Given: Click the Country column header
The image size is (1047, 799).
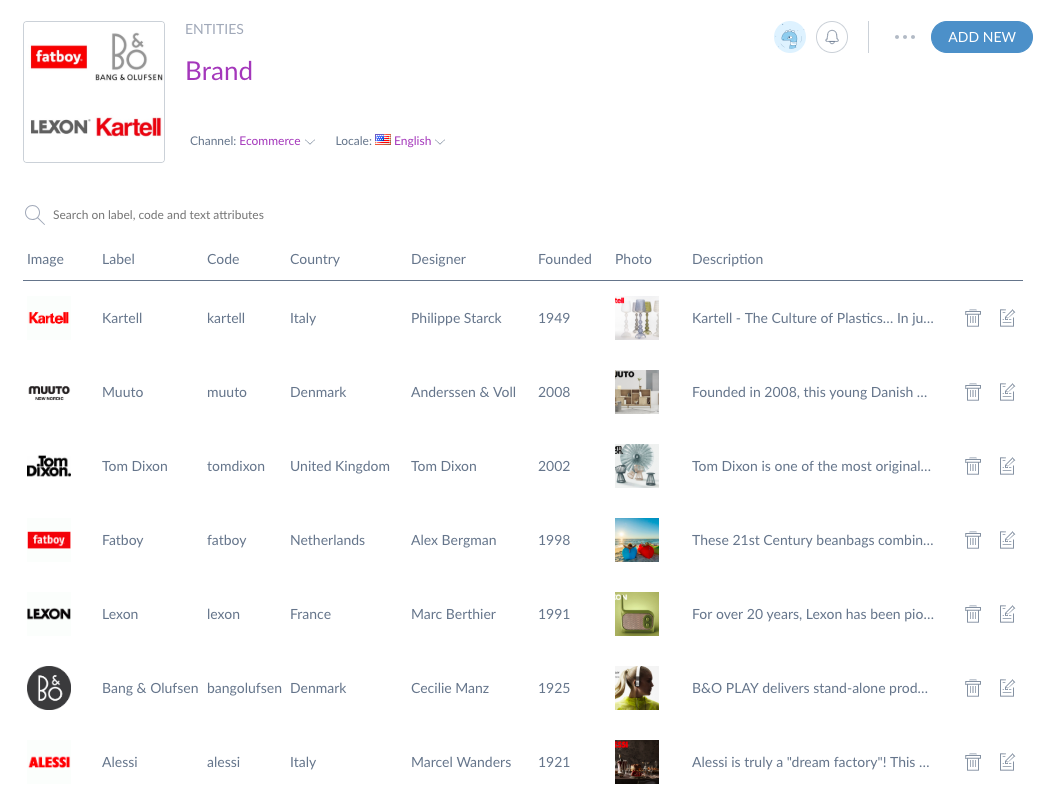Looking at the screenshot, I should [x=315, y=259].
